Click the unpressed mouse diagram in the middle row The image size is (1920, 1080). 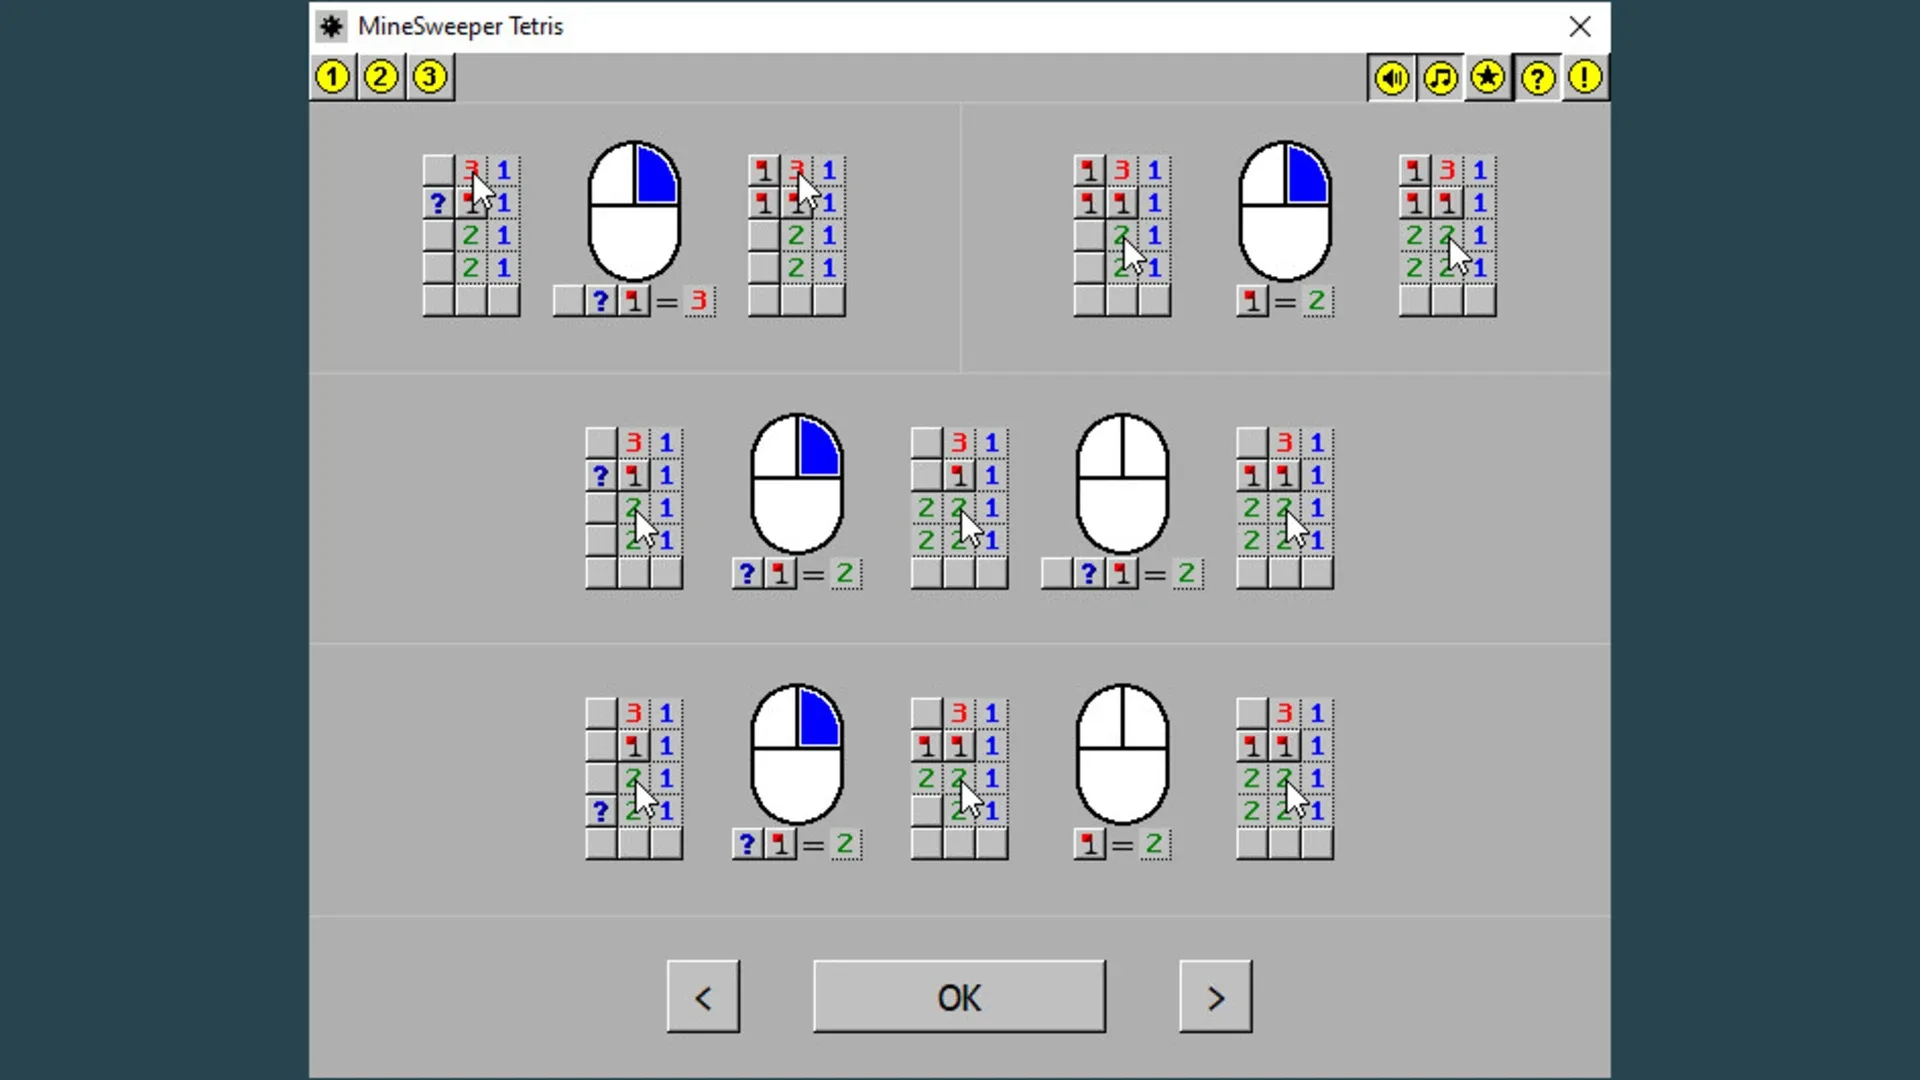click(1122, 484)
